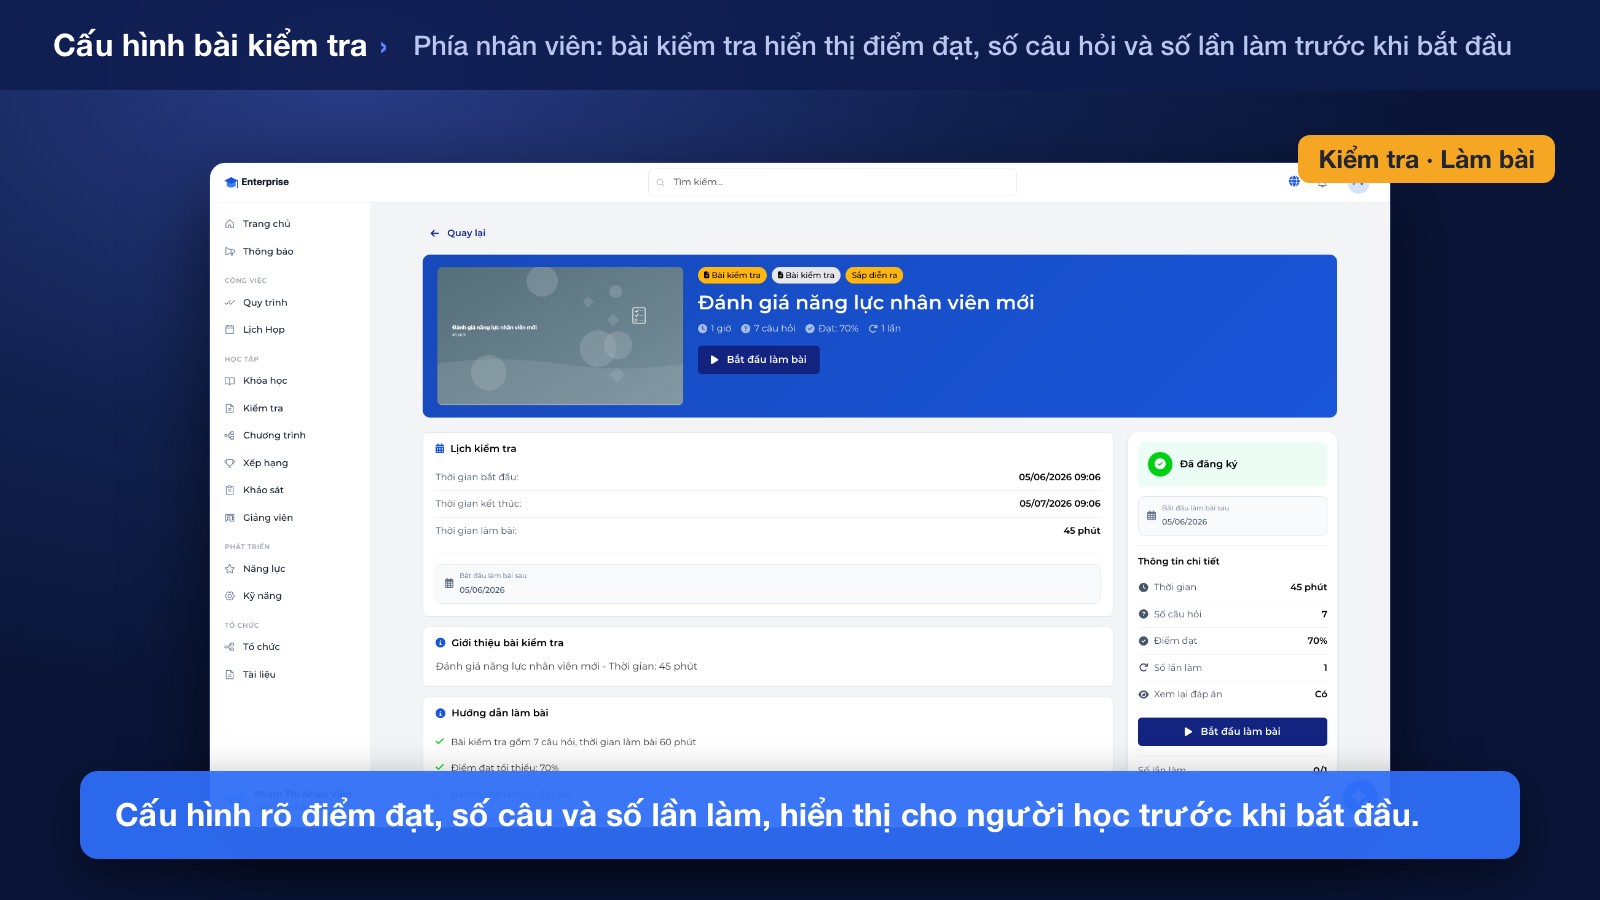Click the exam introduction description text

tap(566, 667)
